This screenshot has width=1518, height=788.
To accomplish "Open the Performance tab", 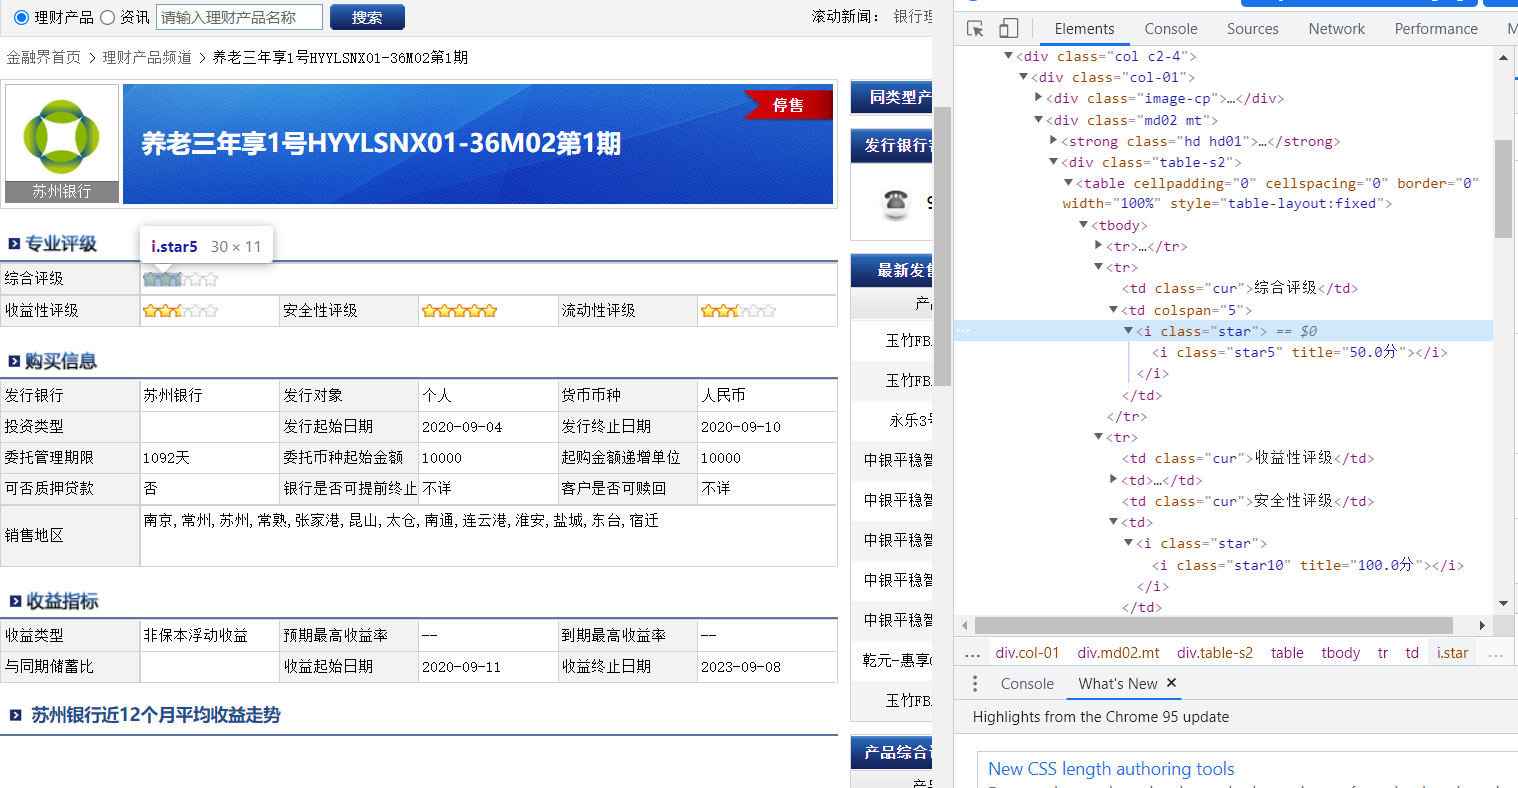I will pyautogui.click(x=1436, y=29).
